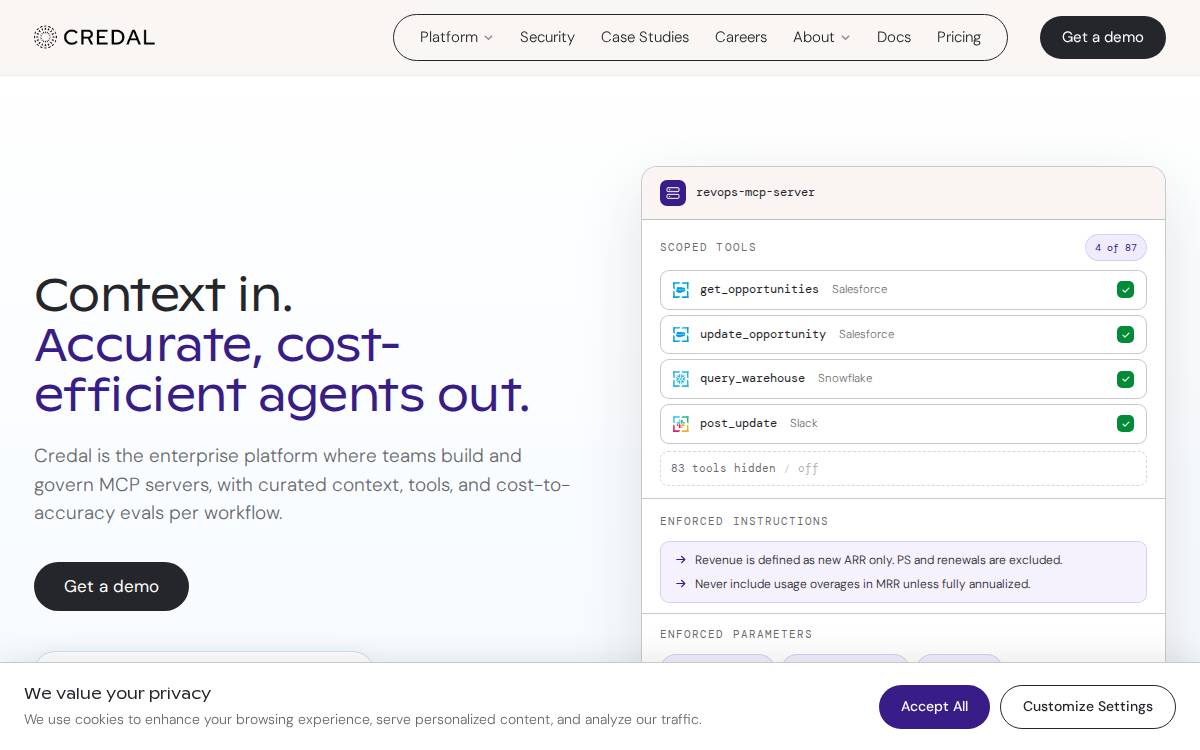Click the Slack icon beside post_update
The image size is (1200, 750).
pyautogui.click(x=681, y=424)
